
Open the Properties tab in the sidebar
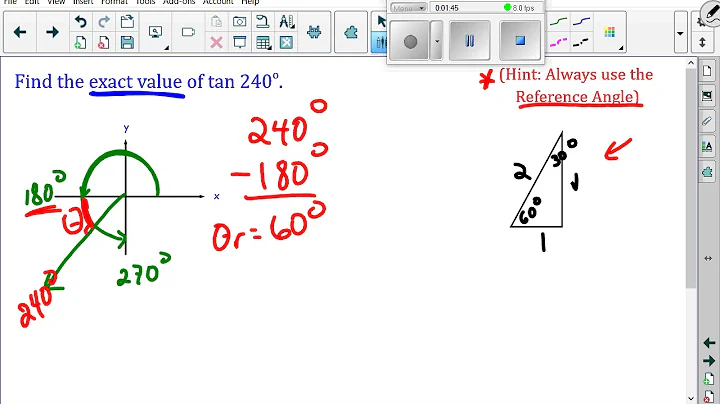pos(707,146)
